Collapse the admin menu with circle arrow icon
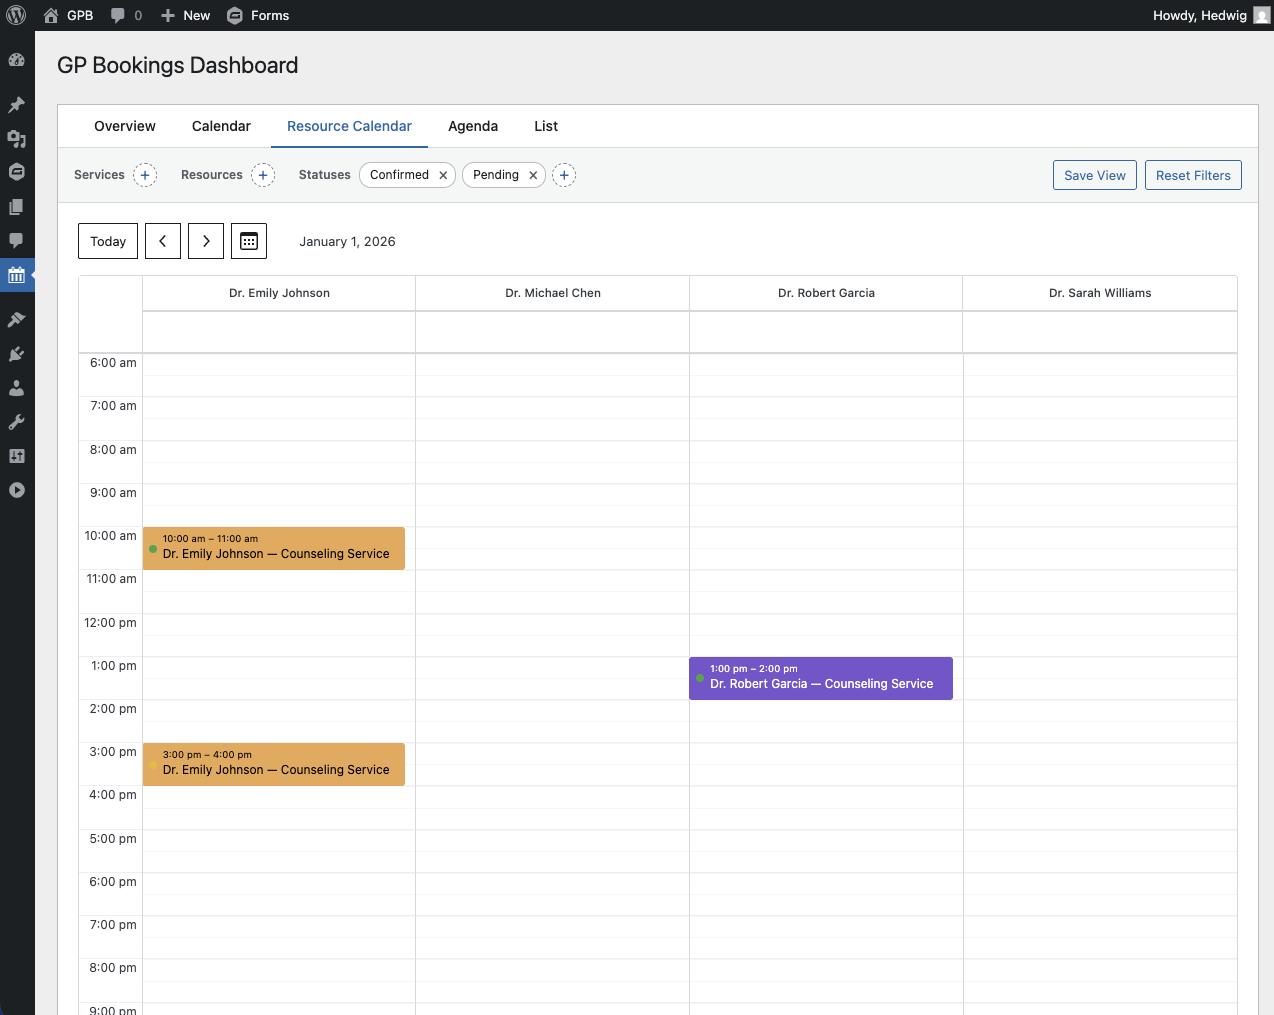This screenshot has height=1015, width=1274. (x=16, y=490)
